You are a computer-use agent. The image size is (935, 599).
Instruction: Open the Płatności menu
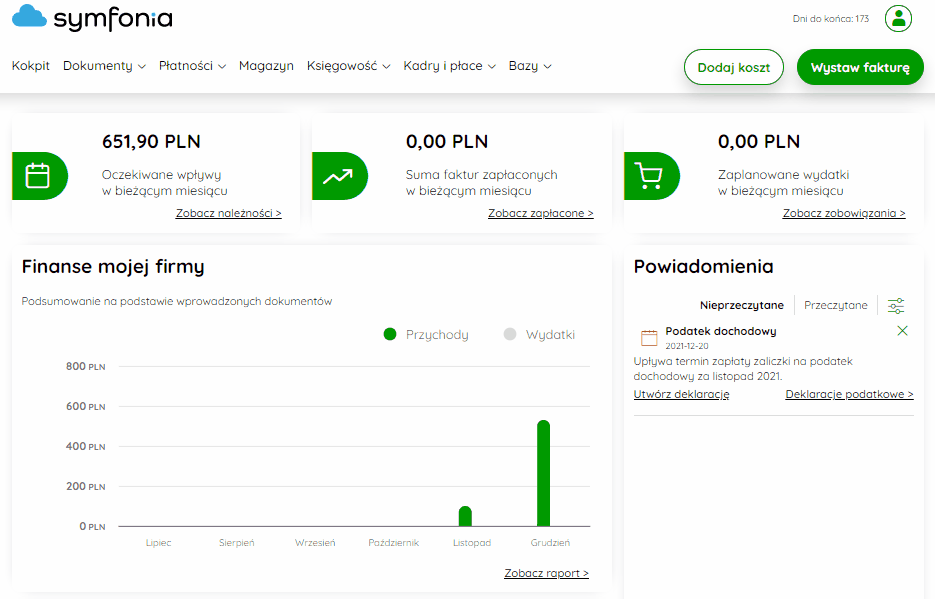click(185, 66)
